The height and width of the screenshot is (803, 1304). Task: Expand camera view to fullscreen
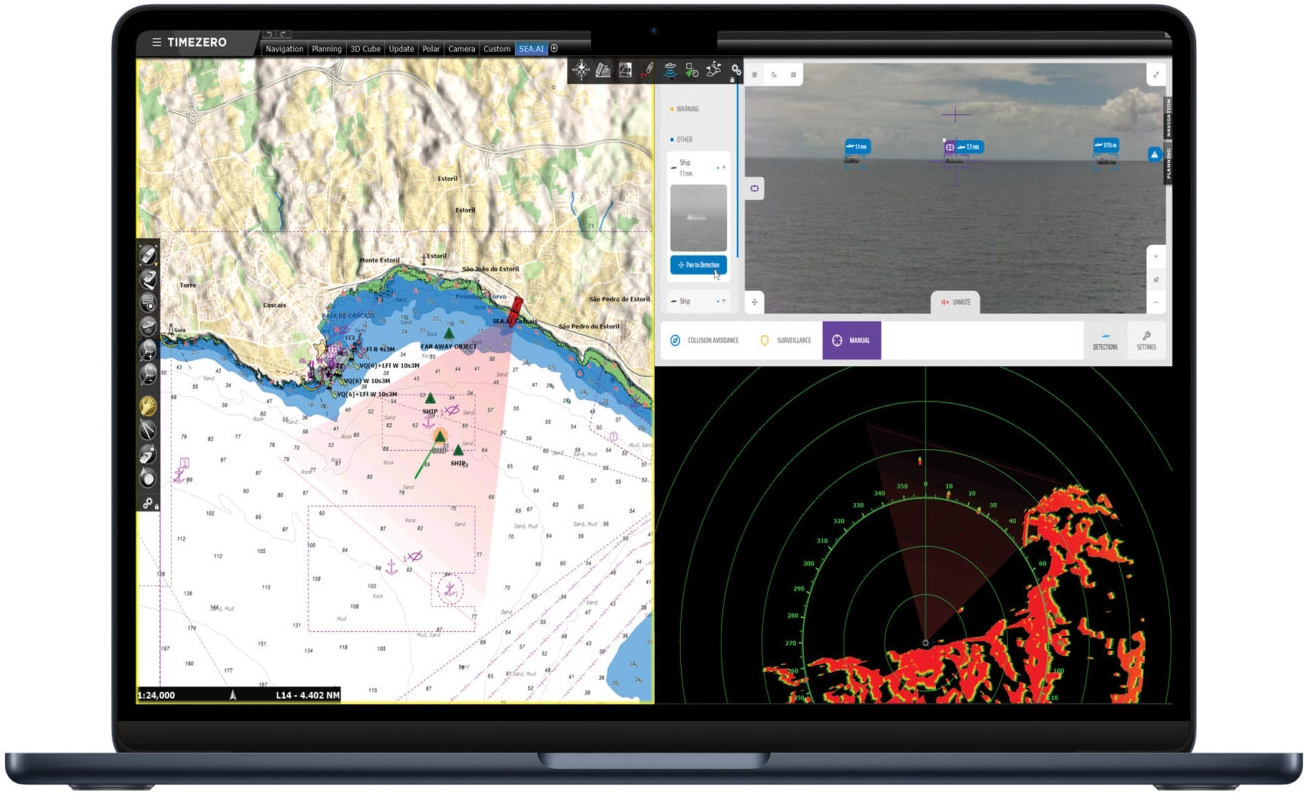[x=1156, y=74]
